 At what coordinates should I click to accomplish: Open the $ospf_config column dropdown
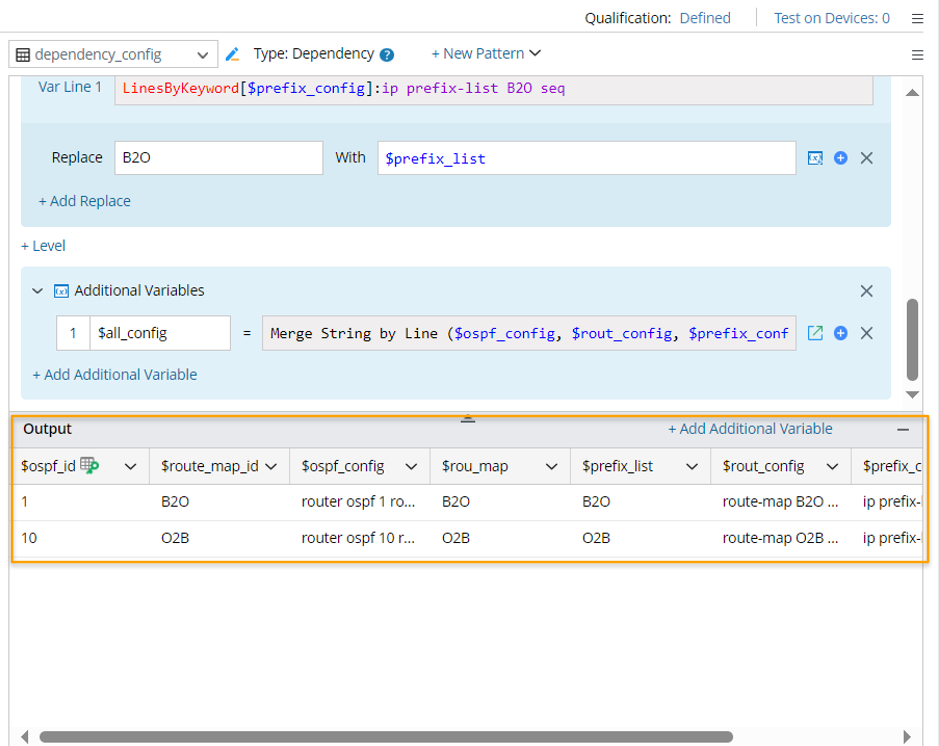(411, 467)
